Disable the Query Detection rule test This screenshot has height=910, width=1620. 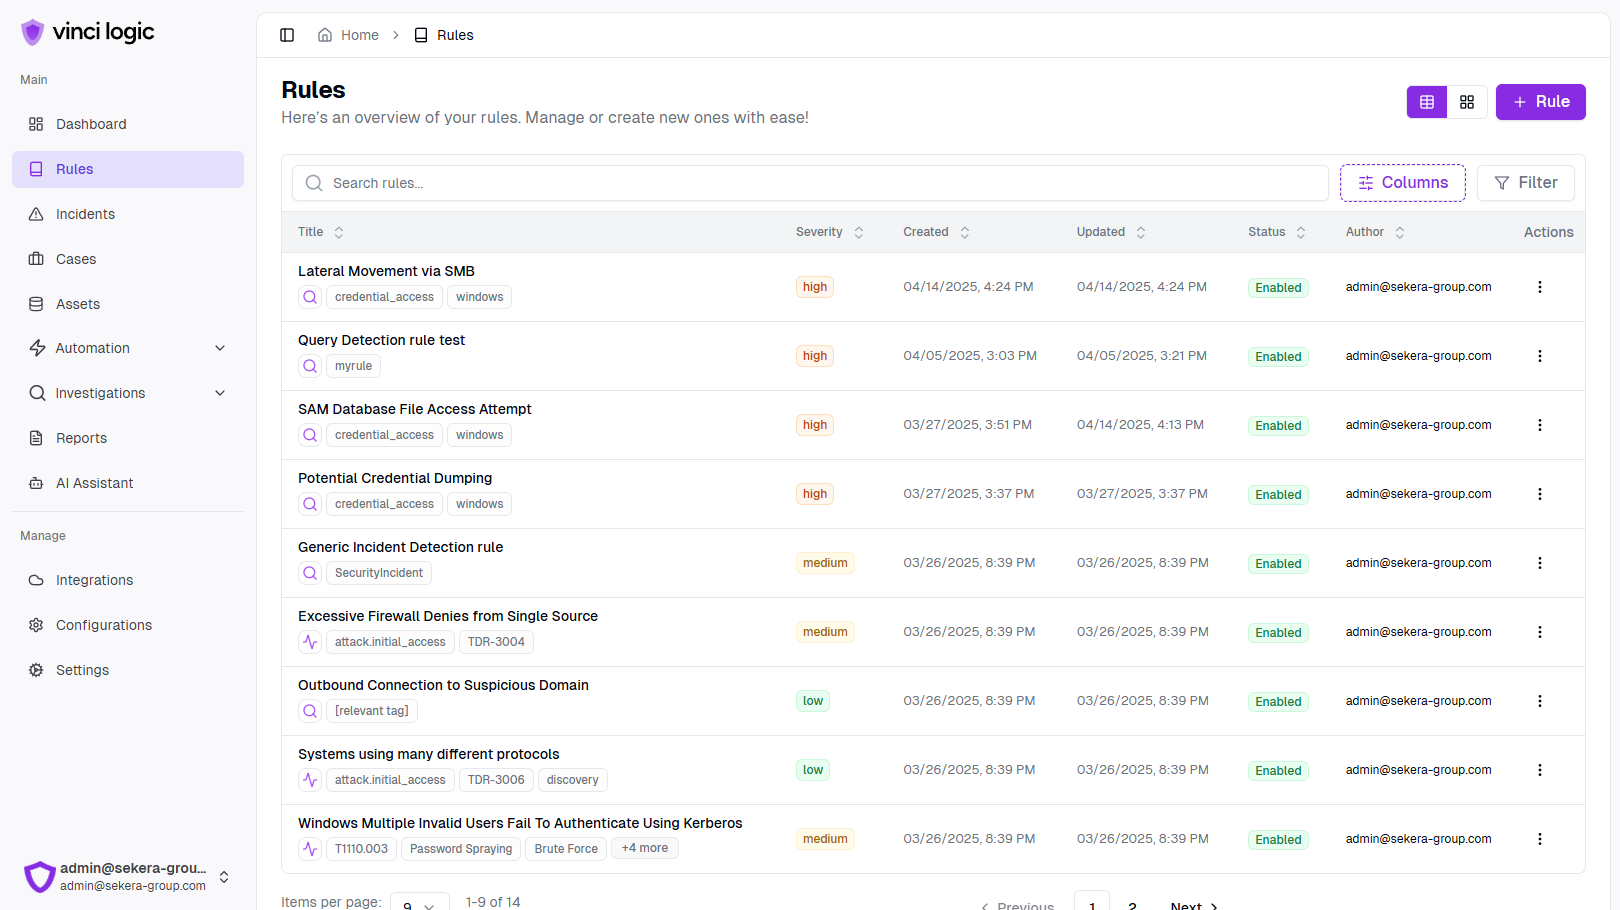pos(1278,356)
